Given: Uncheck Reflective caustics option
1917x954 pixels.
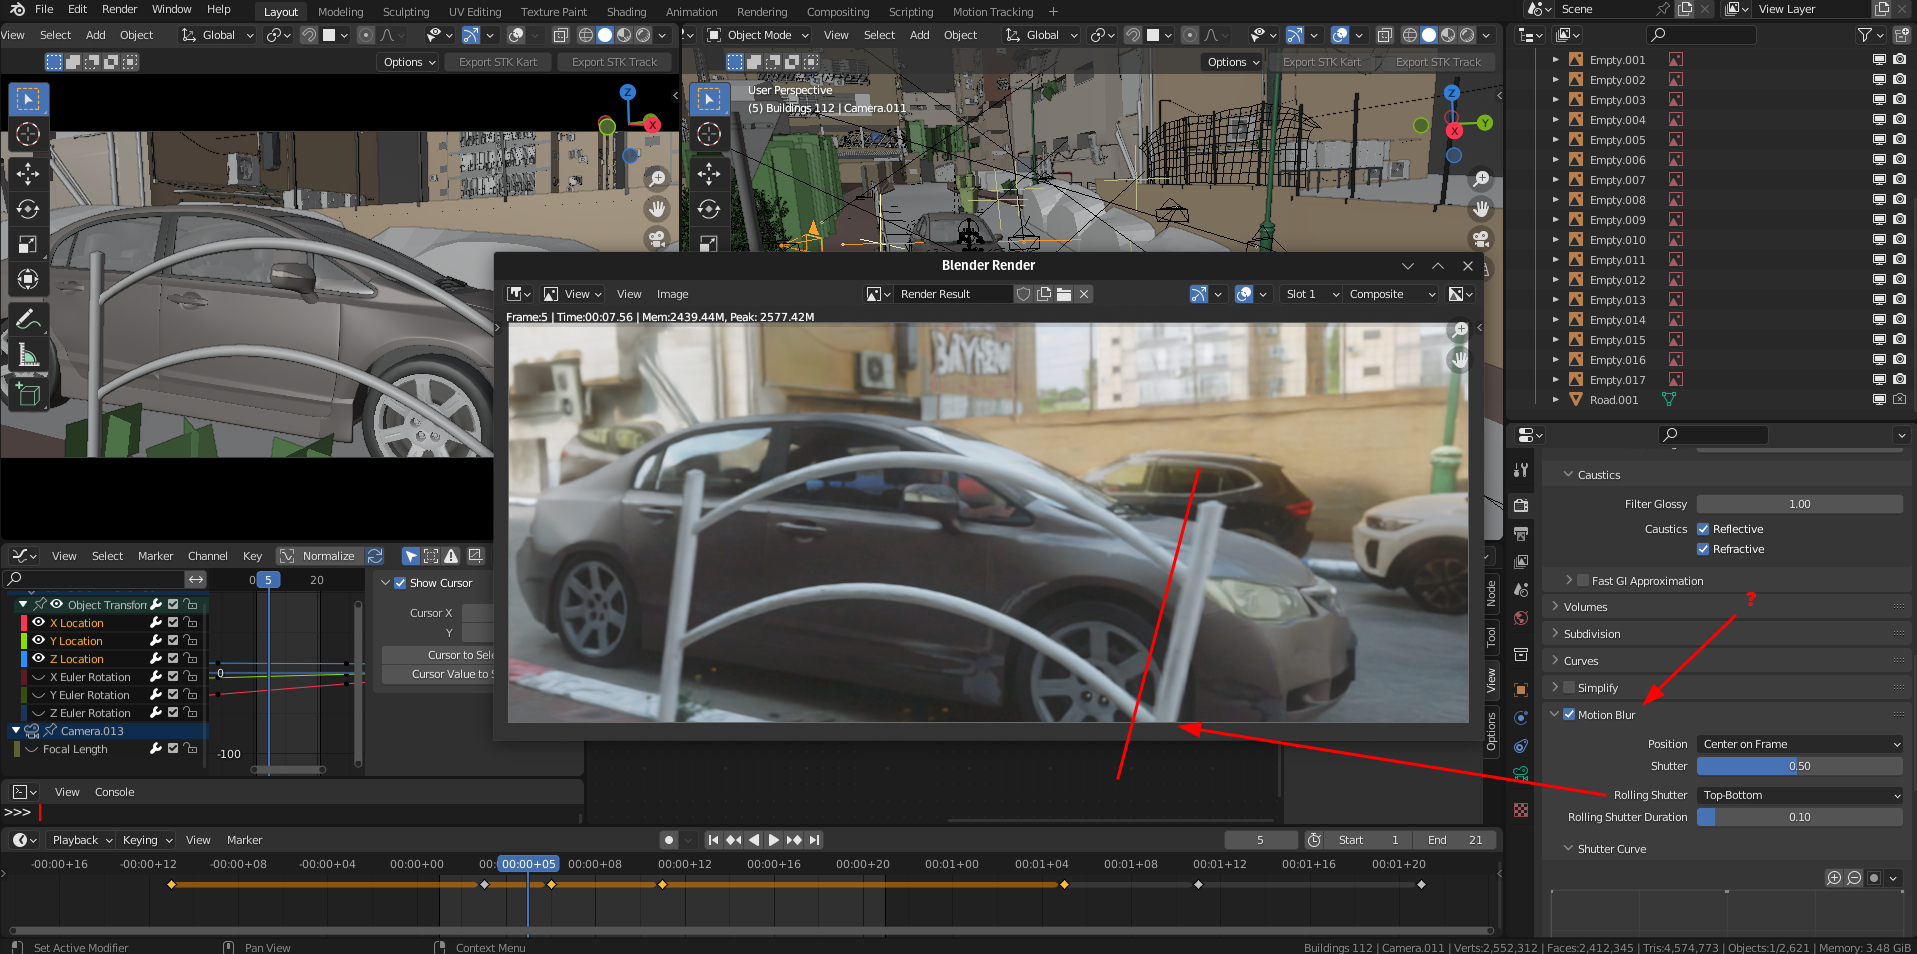Looking at the screenshot, I should [x=1703, y=529].
